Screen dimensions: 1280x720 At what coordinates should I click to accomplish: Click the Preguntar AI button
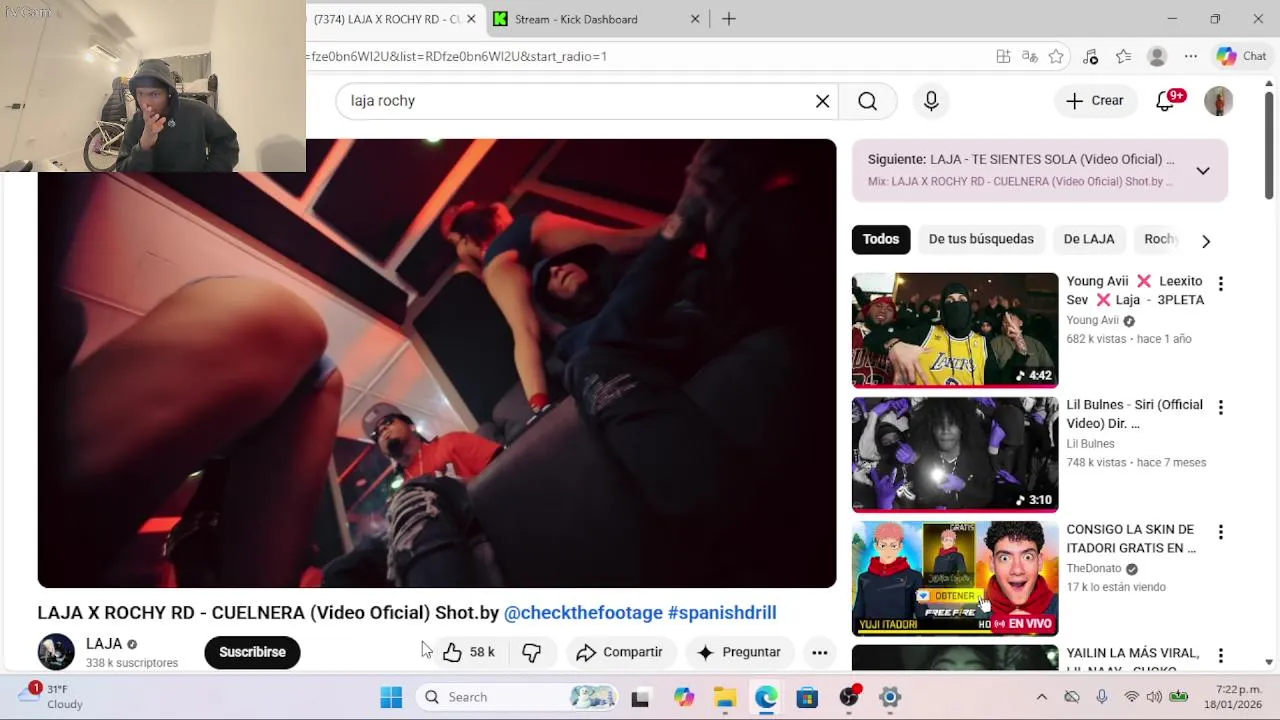739,652
